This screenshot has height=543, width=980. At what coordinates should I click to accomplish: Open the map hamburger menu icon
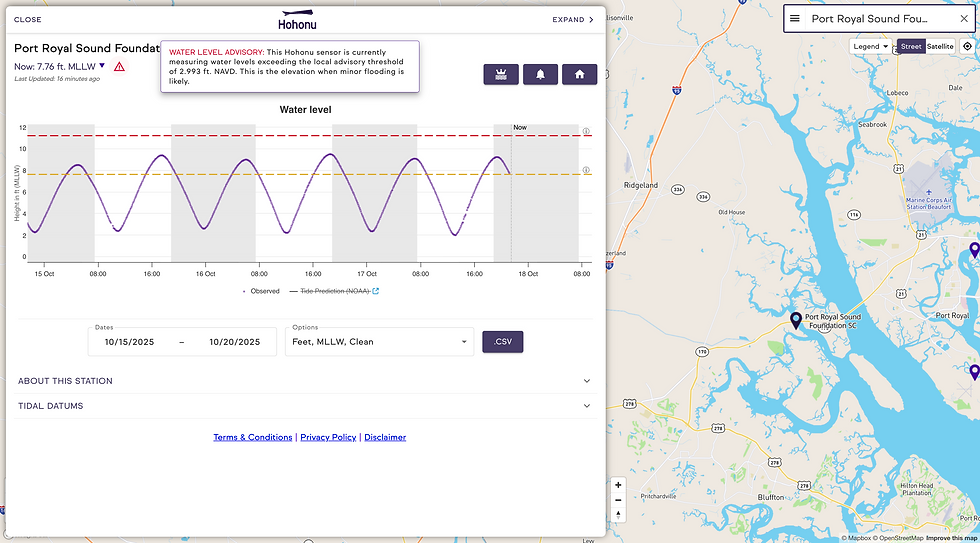794,19
